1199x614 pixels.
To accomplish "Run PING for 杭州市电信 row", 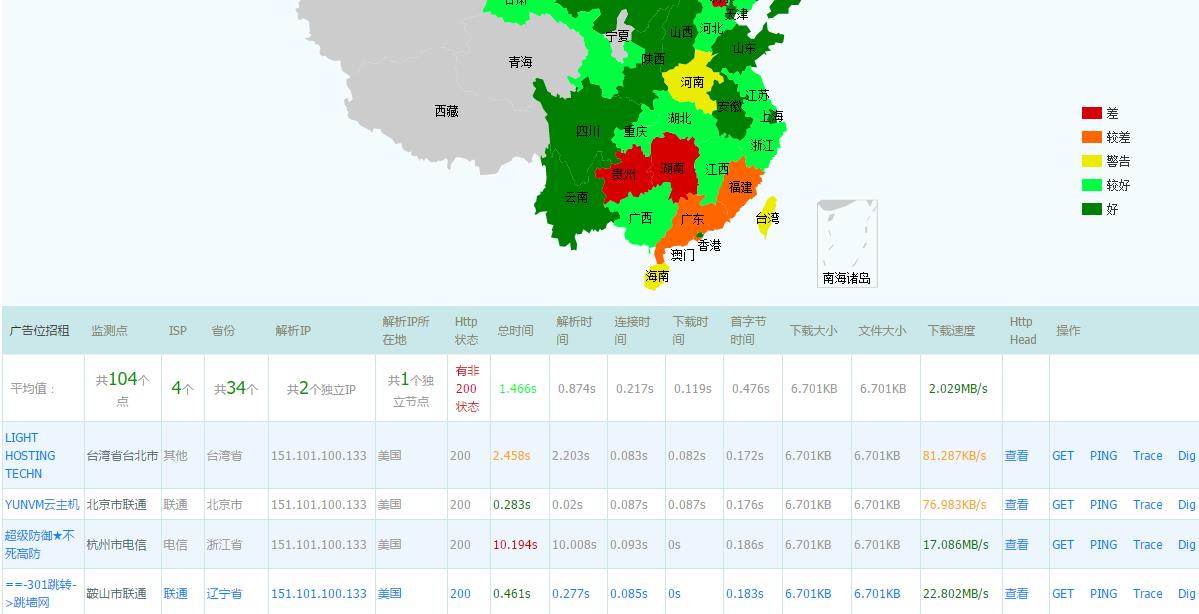I will (1103, 544).
